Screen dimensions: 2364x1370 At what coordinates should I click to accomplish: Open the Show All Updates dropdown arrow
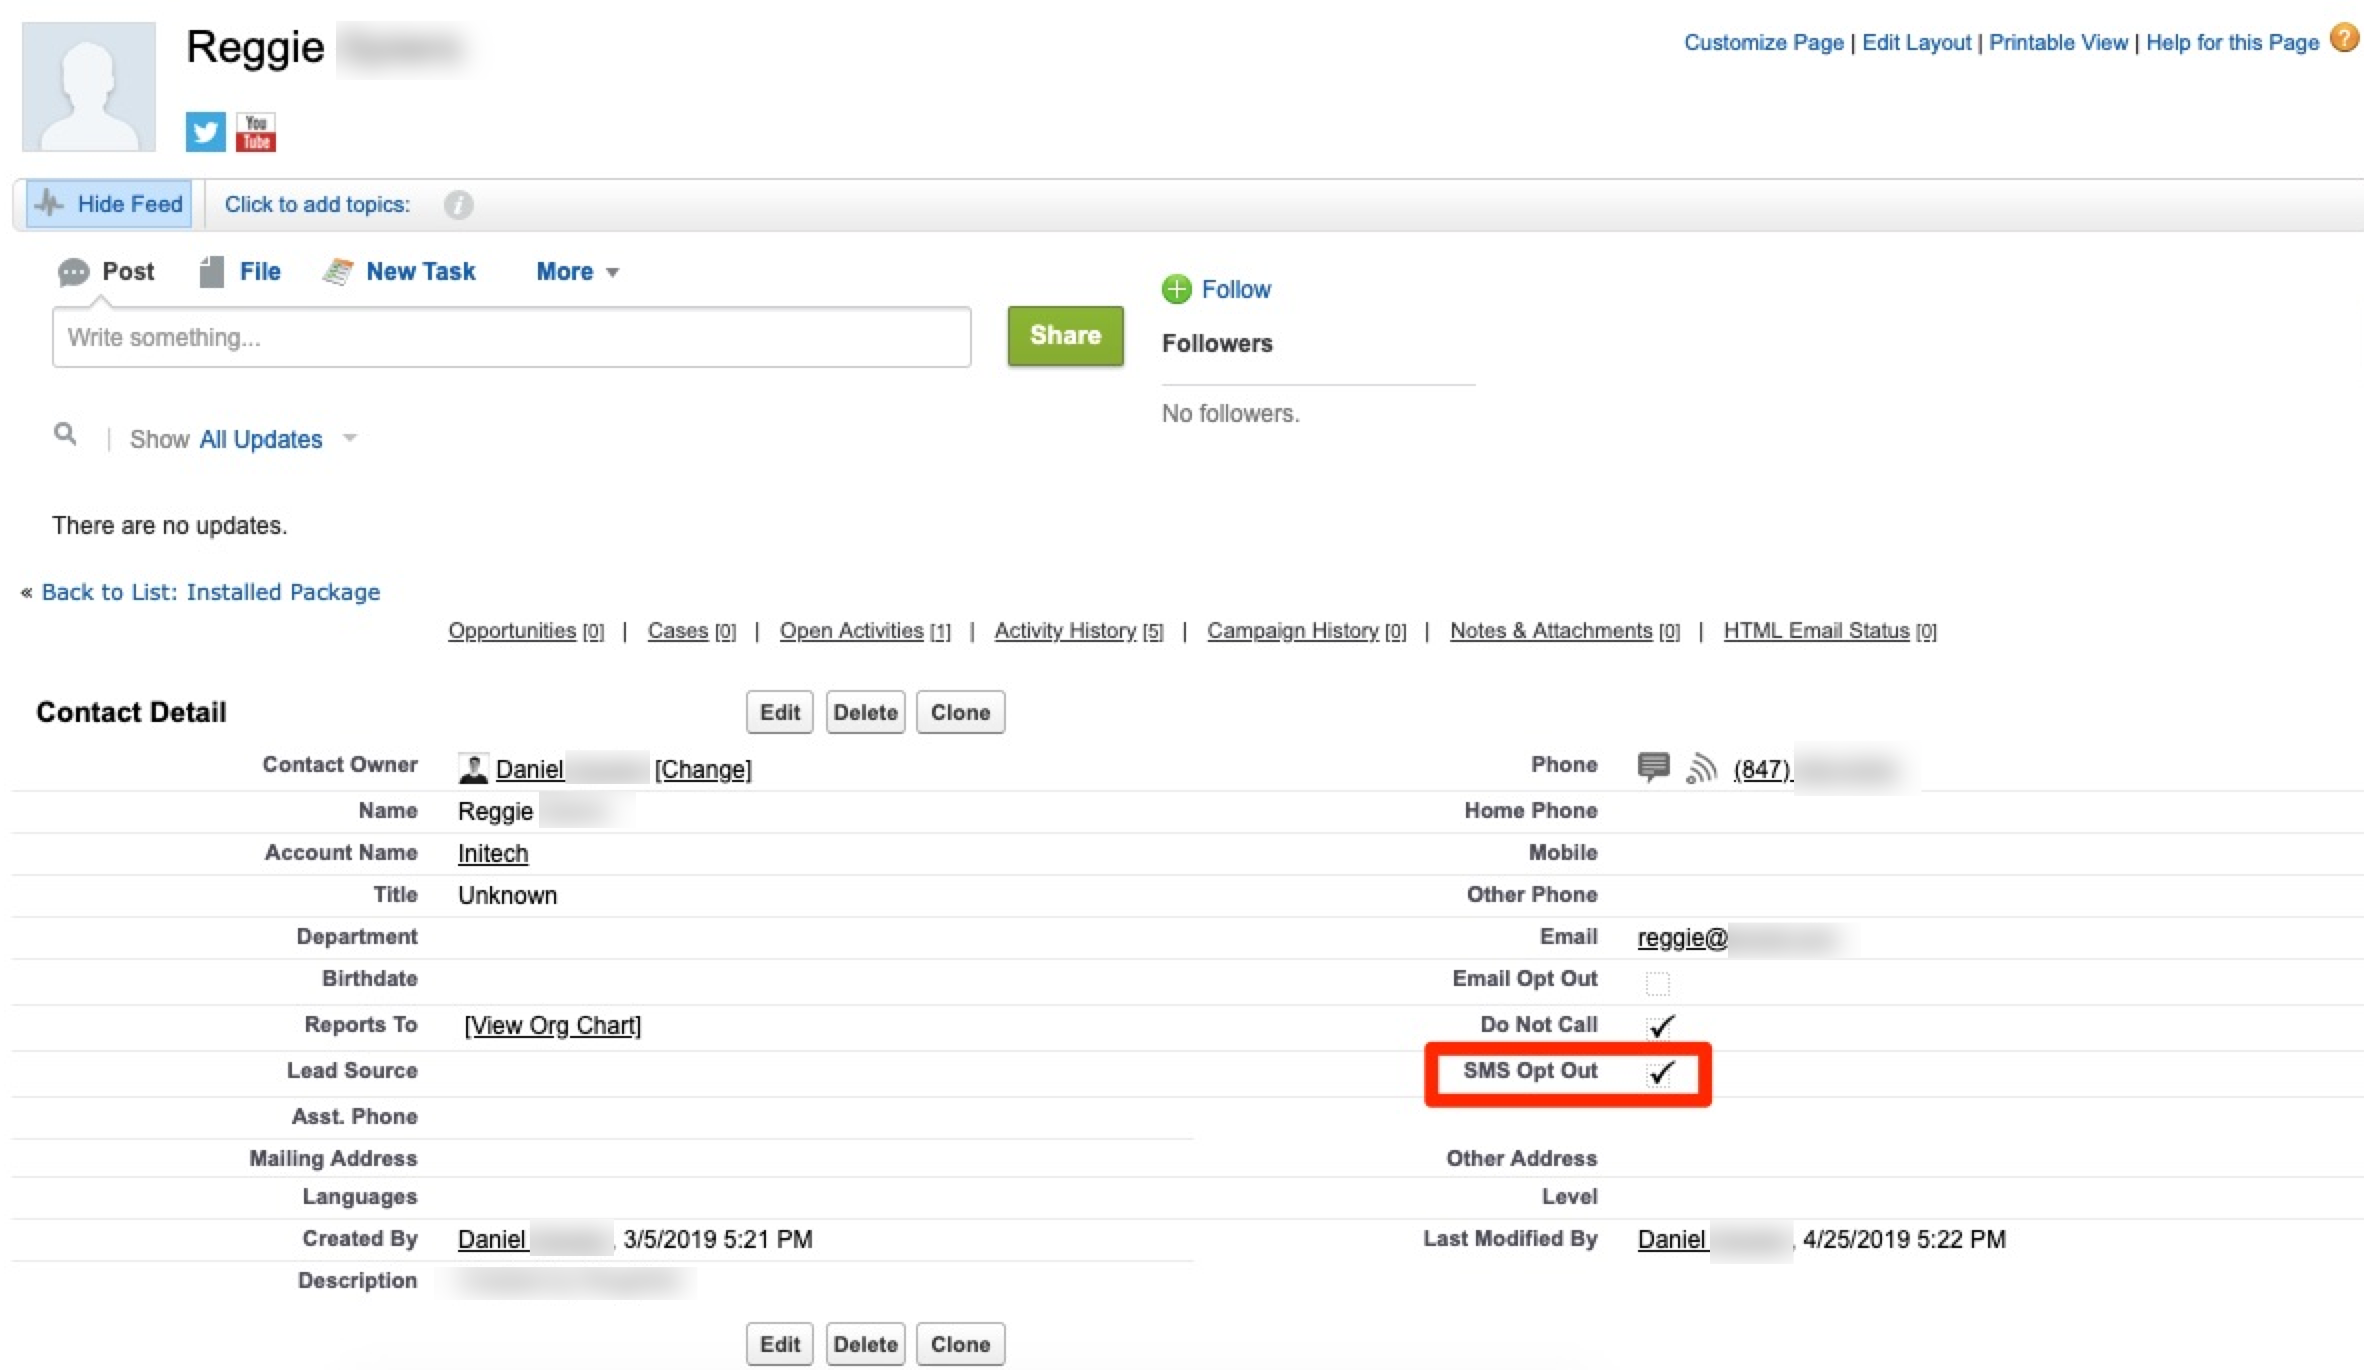click(x=349, y=438)
